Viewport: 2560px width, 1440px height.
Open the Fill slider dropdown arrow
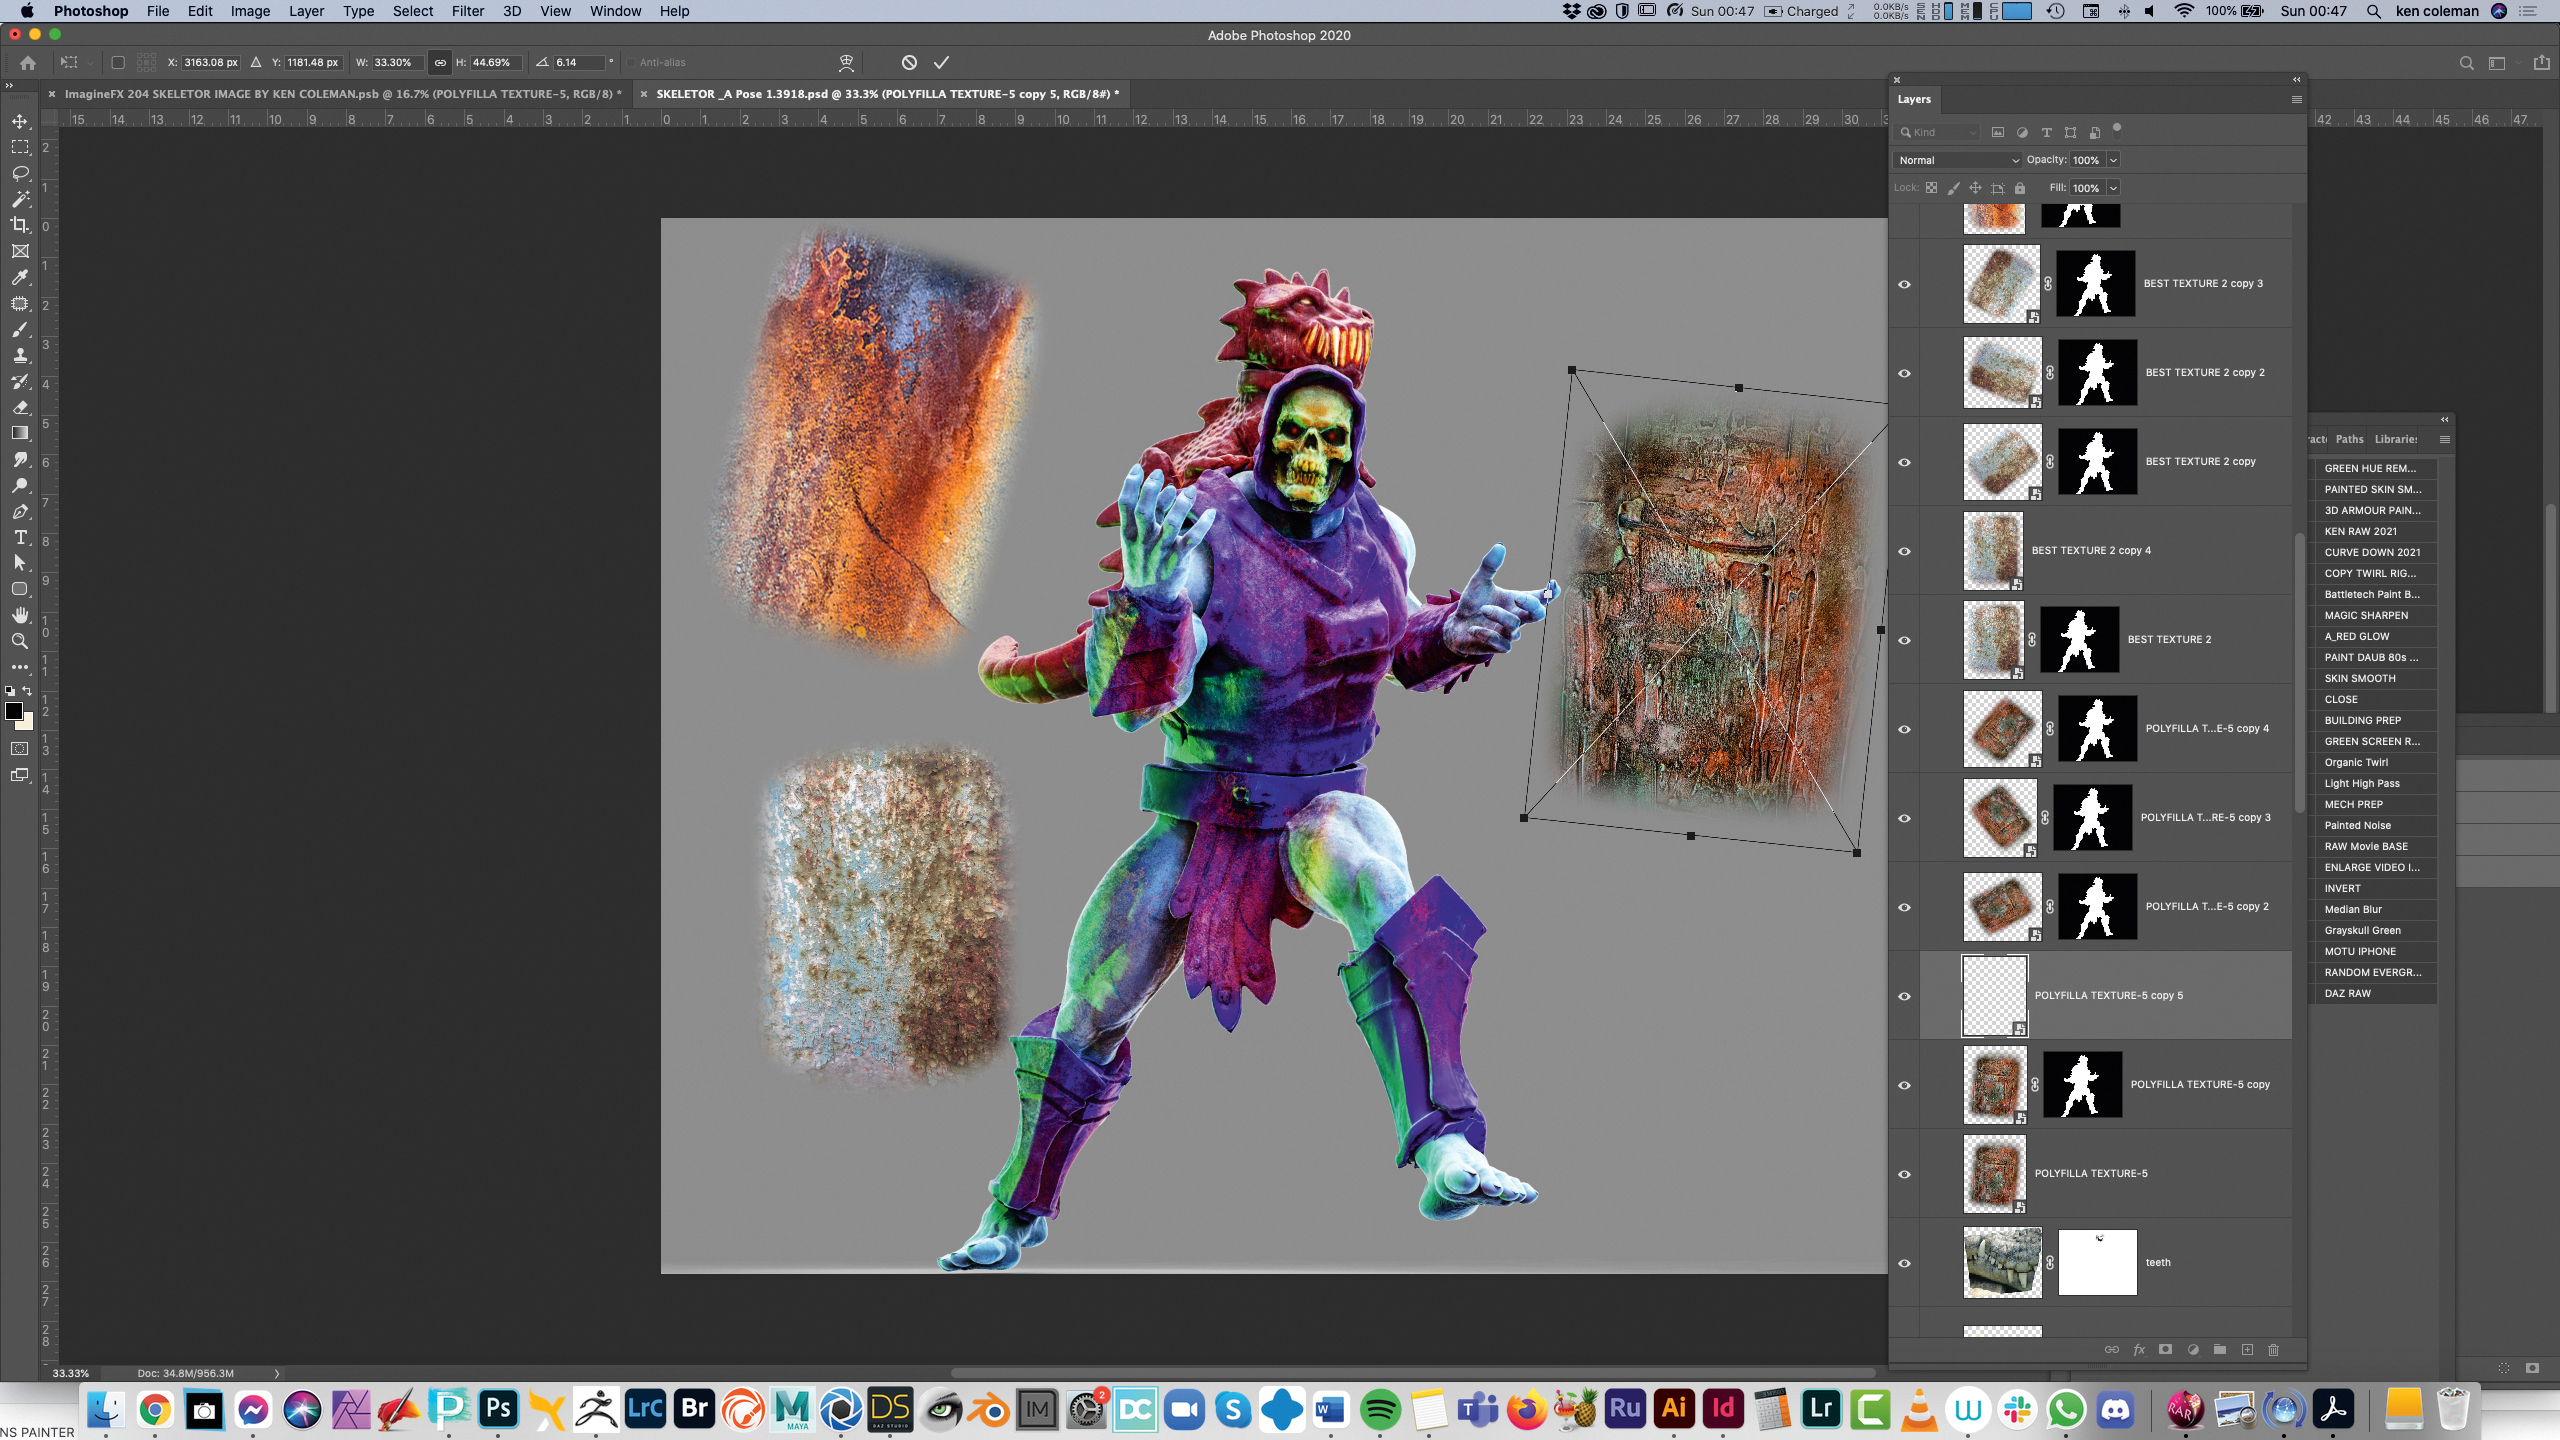[x=2113, y=188]
